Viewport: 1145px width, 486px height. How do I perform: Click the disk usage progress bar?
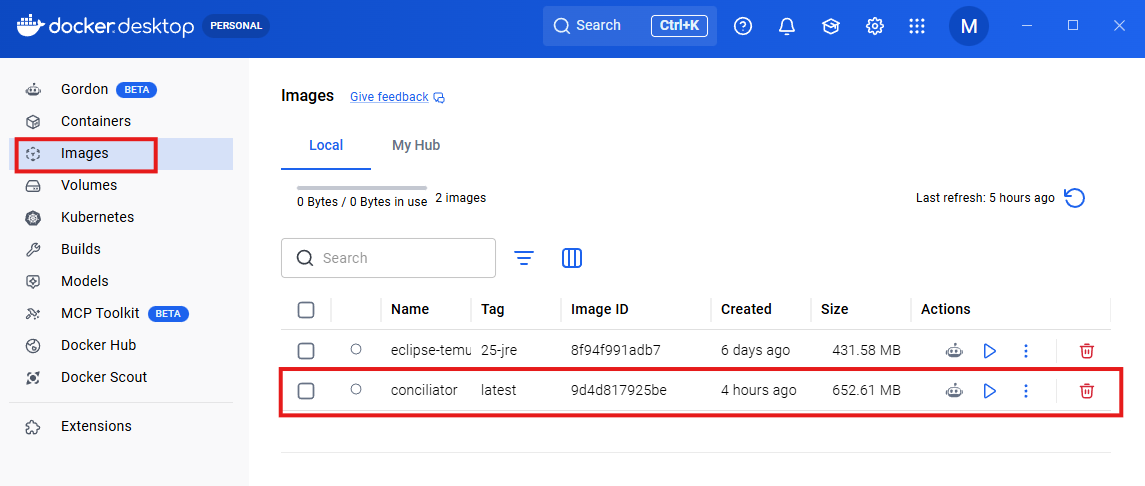click(x=361, y=188)
